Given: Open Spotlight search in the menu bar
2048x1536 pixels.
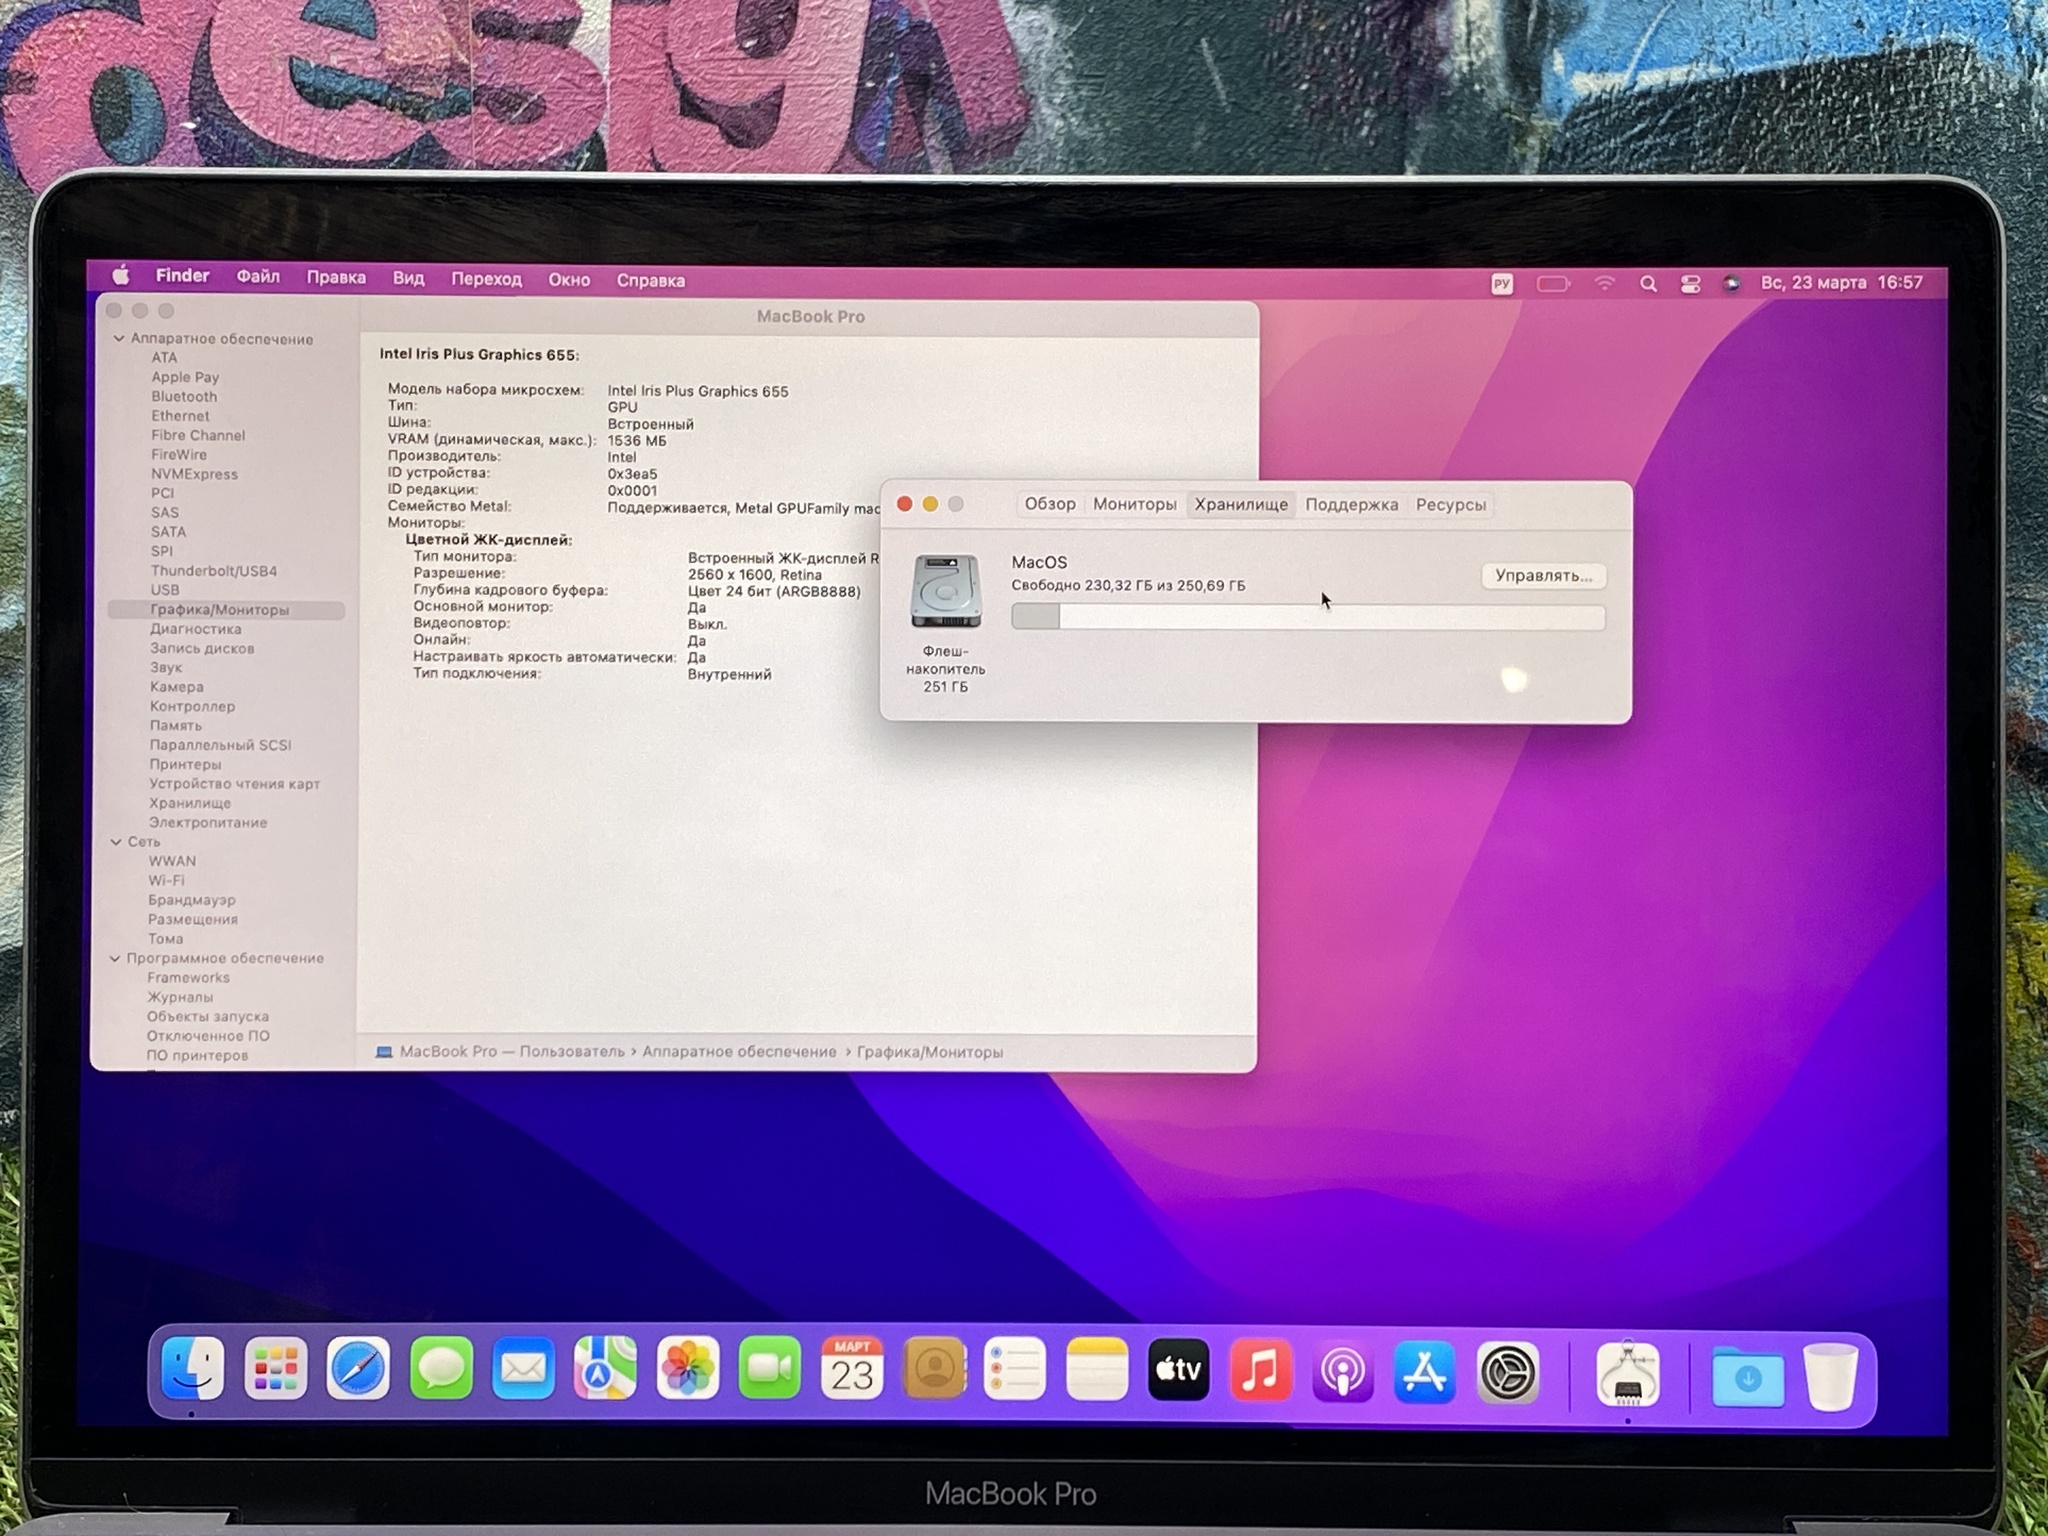Looking at the screenshot, I should [1648, 284].
